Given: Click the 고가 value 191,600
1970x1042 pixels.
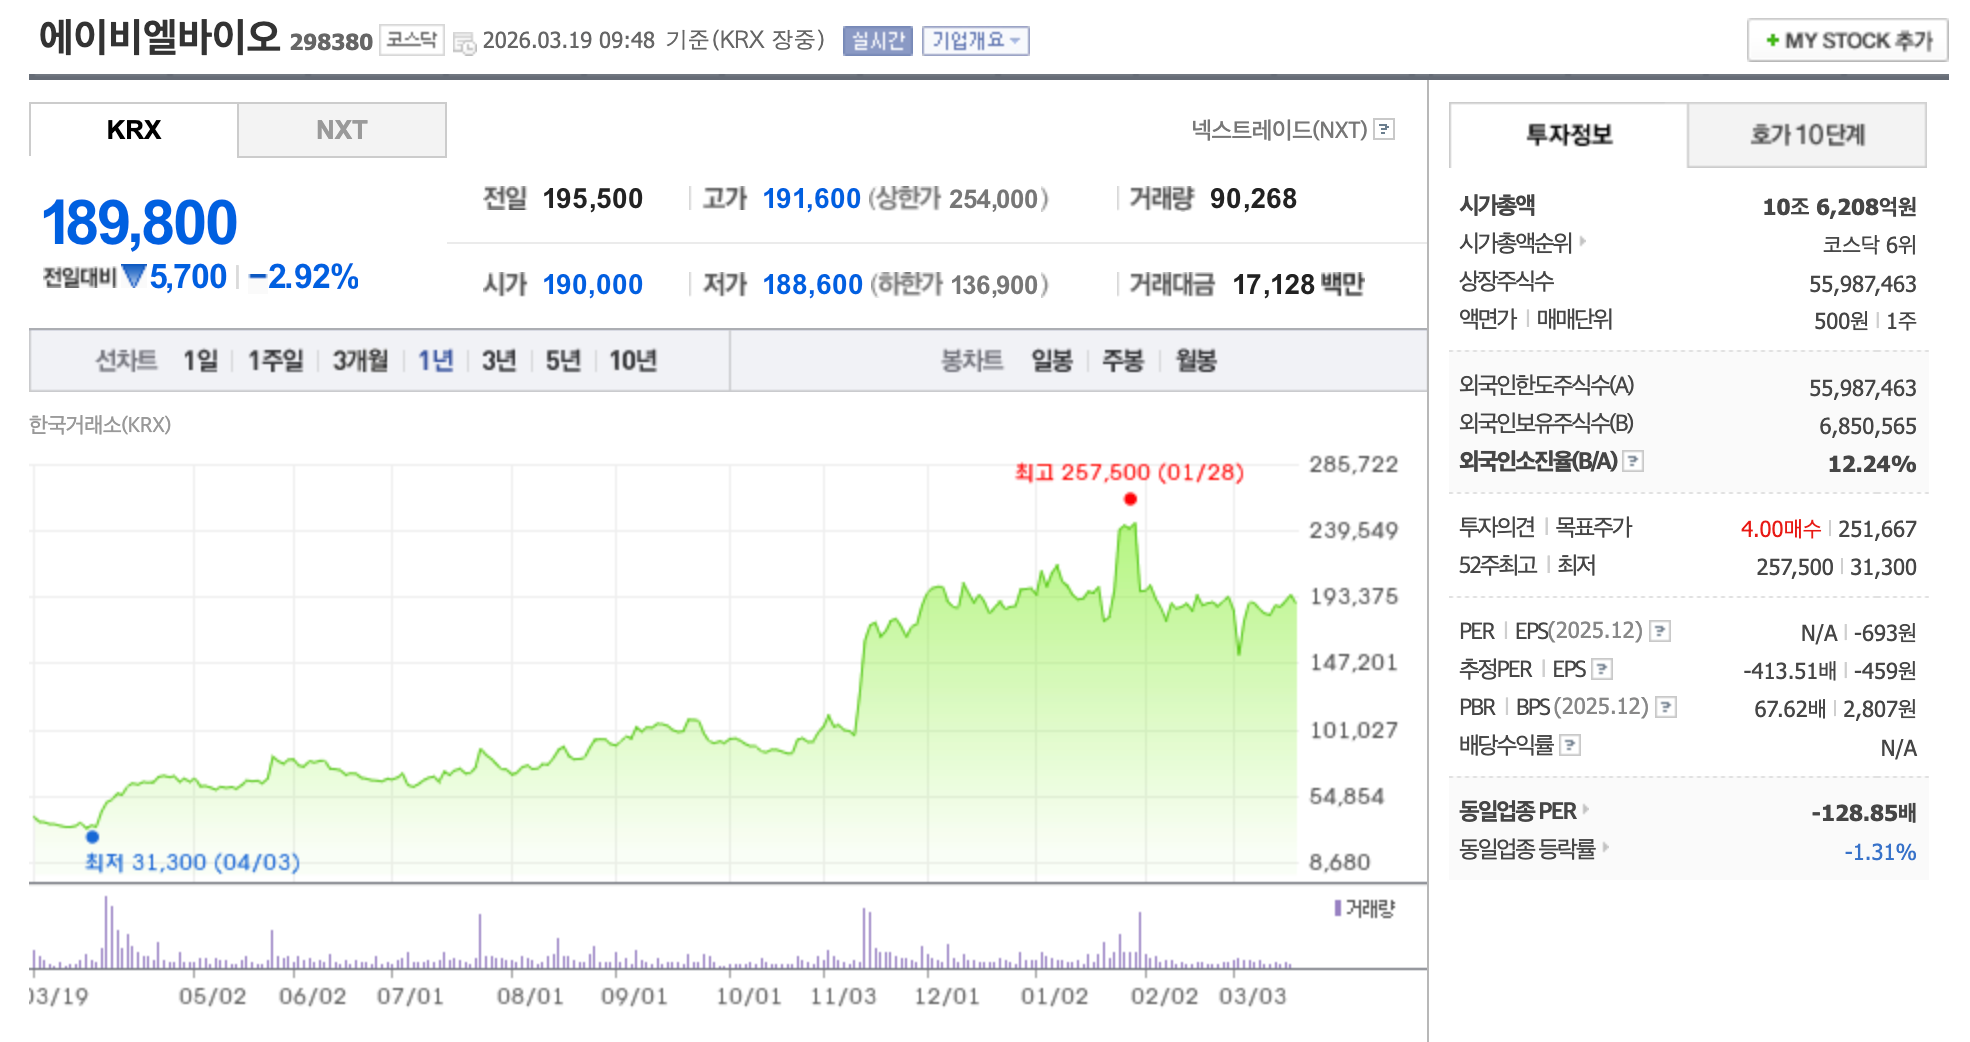Looking at the screenshot, I should click(811, 199).
